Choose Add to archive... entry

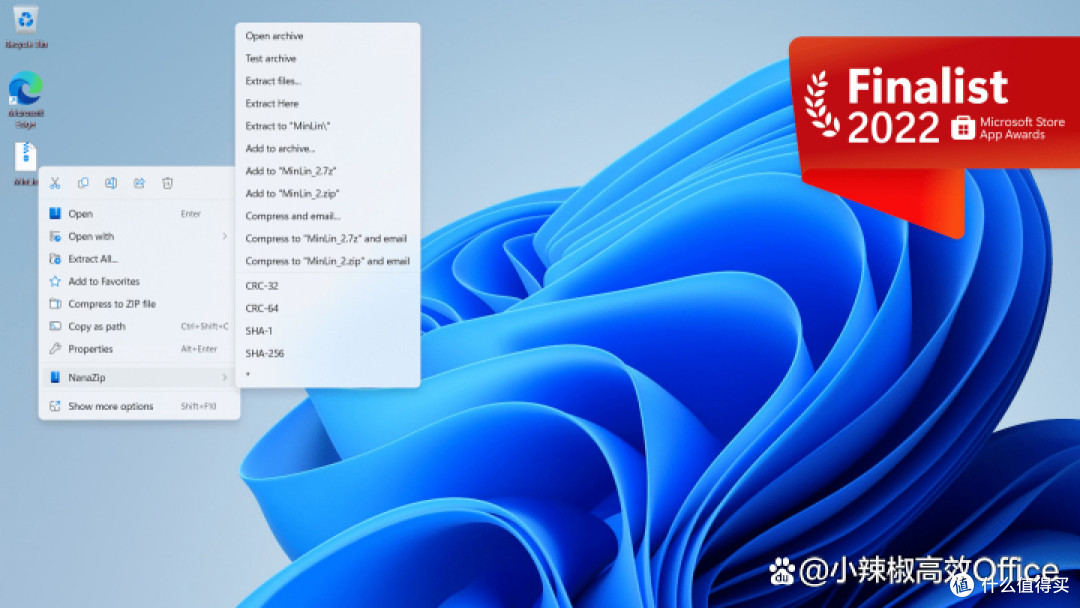tap(328, 148)
